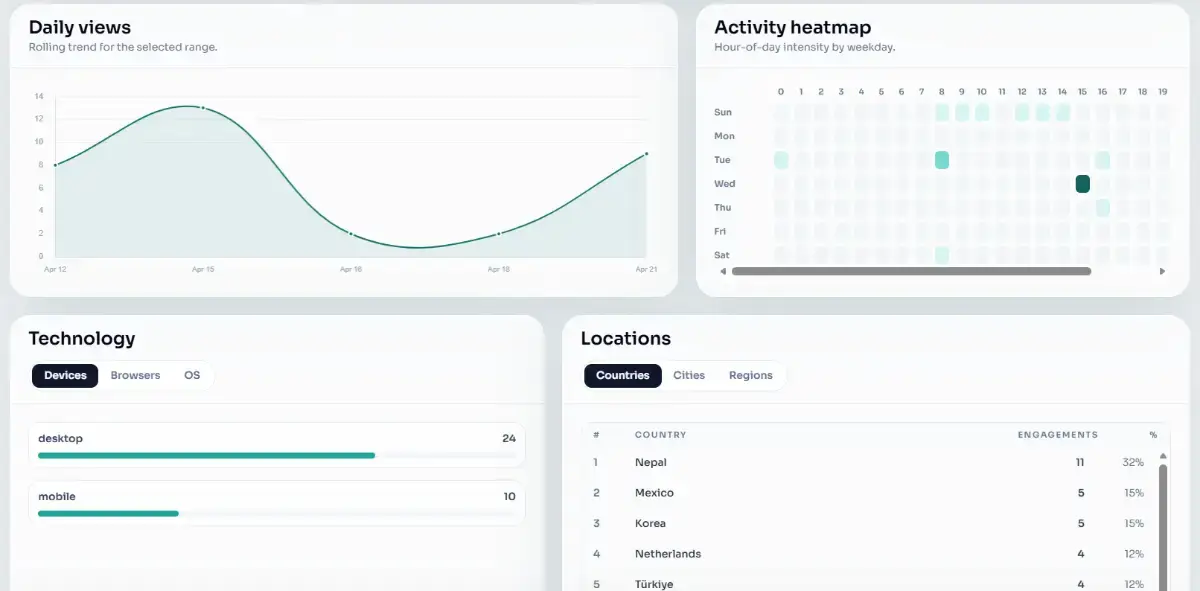Click the Apr 15 data point on chart
Image resolution: width=1200 pixels, height=591 pixels.
tap(203, 107)
